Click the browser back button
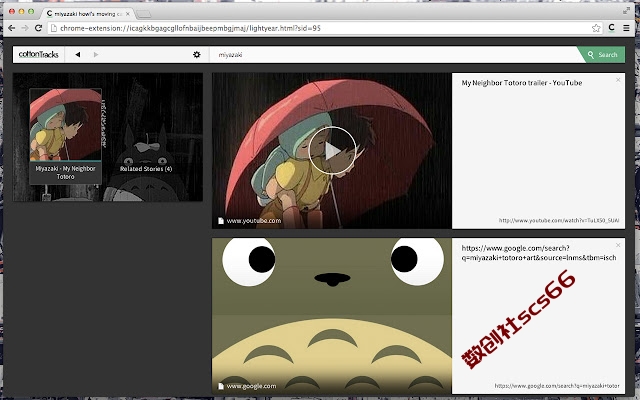This screenshot has width=640, height=400. coord(11,28)
